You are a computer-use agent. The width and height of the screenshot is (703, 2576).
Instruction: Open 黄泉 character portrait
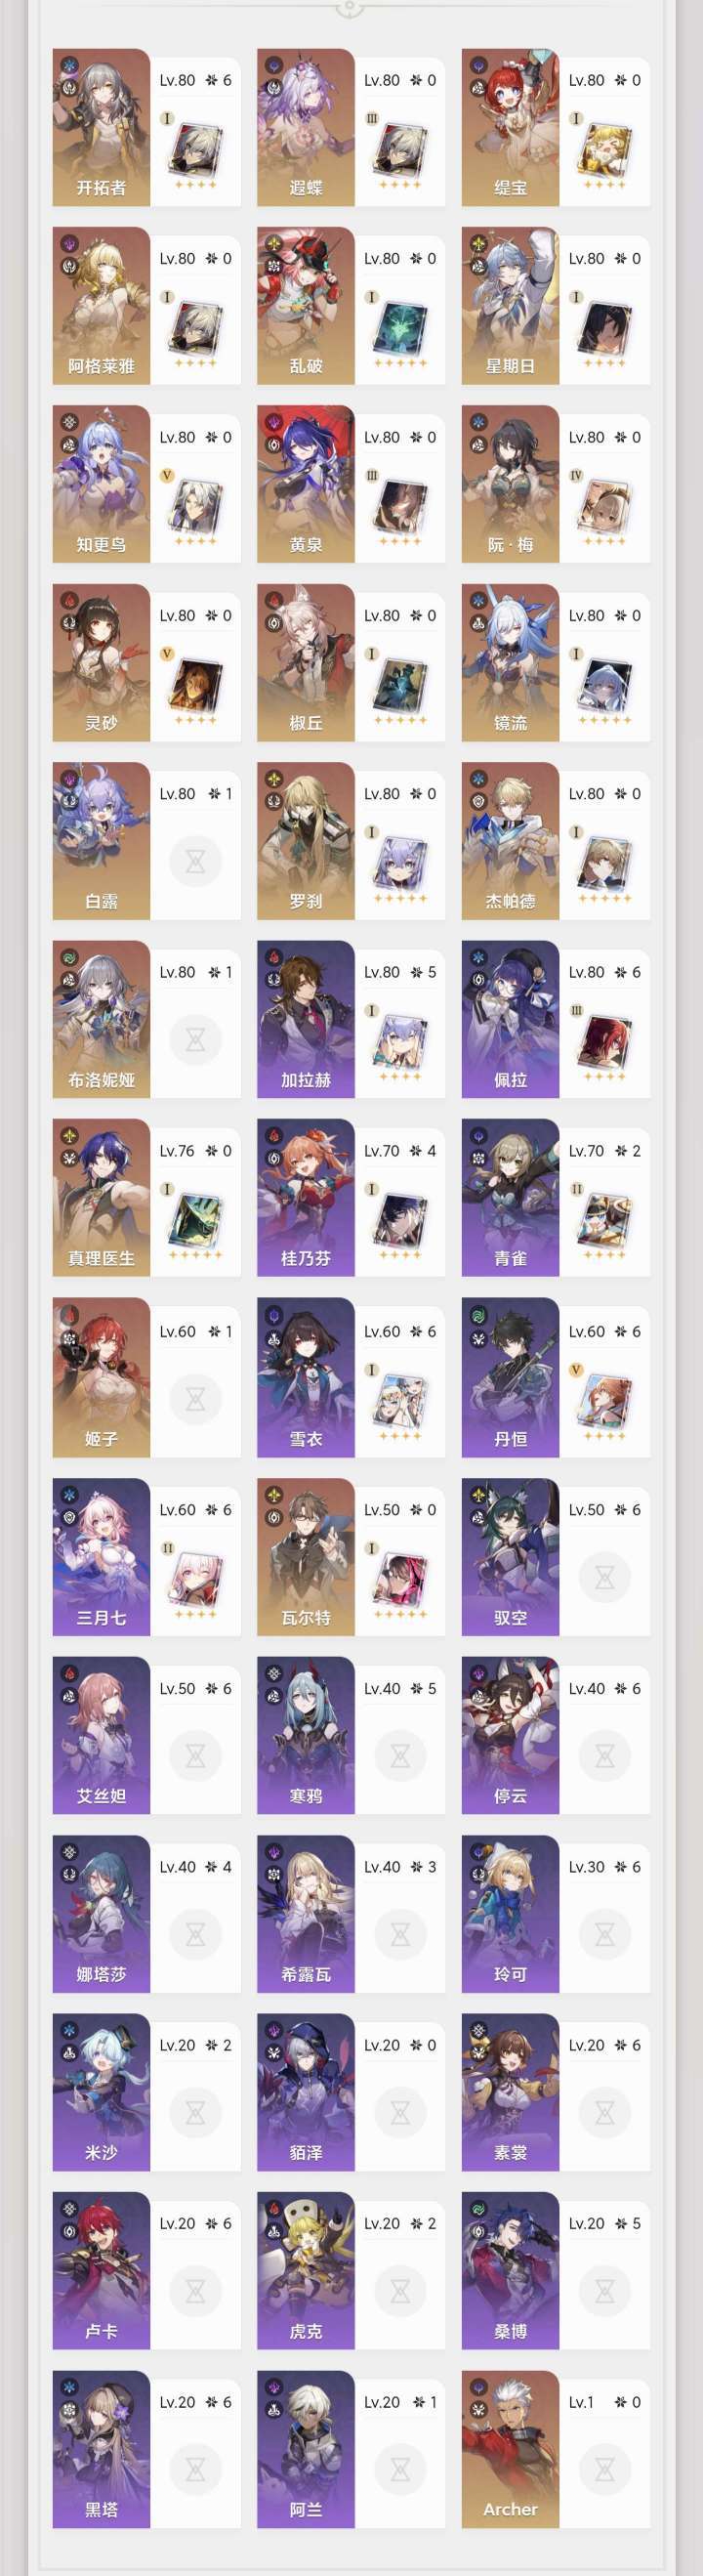[305, 484]
